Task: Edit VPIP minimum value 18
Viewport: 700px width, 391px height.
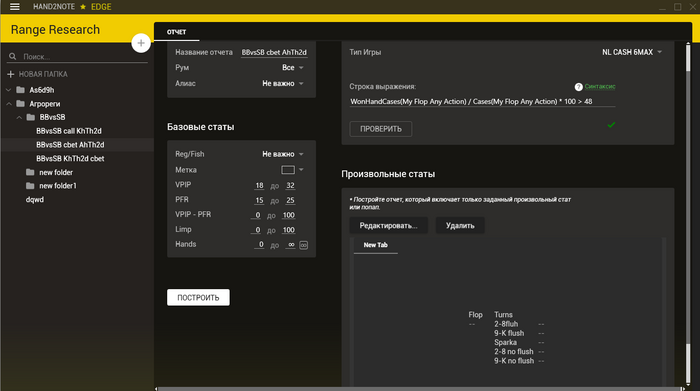Action: pos(259,185)
